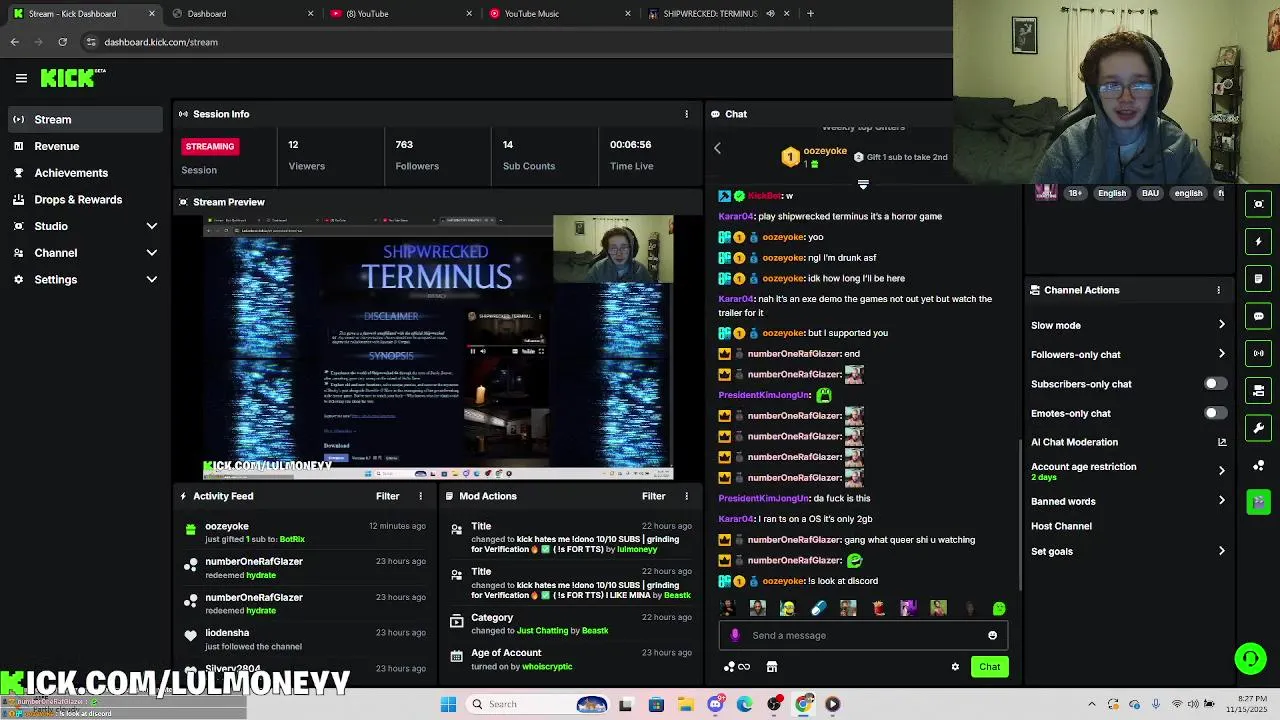
Task: Click the chat panel scrollbar
Action: 1020,514
